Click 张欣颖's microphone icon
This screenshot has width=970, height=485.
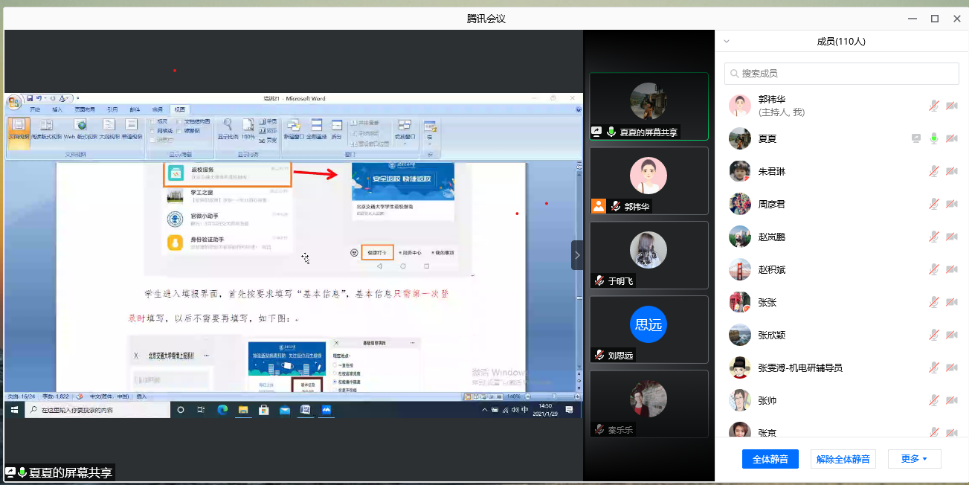(x=934, y=335)
